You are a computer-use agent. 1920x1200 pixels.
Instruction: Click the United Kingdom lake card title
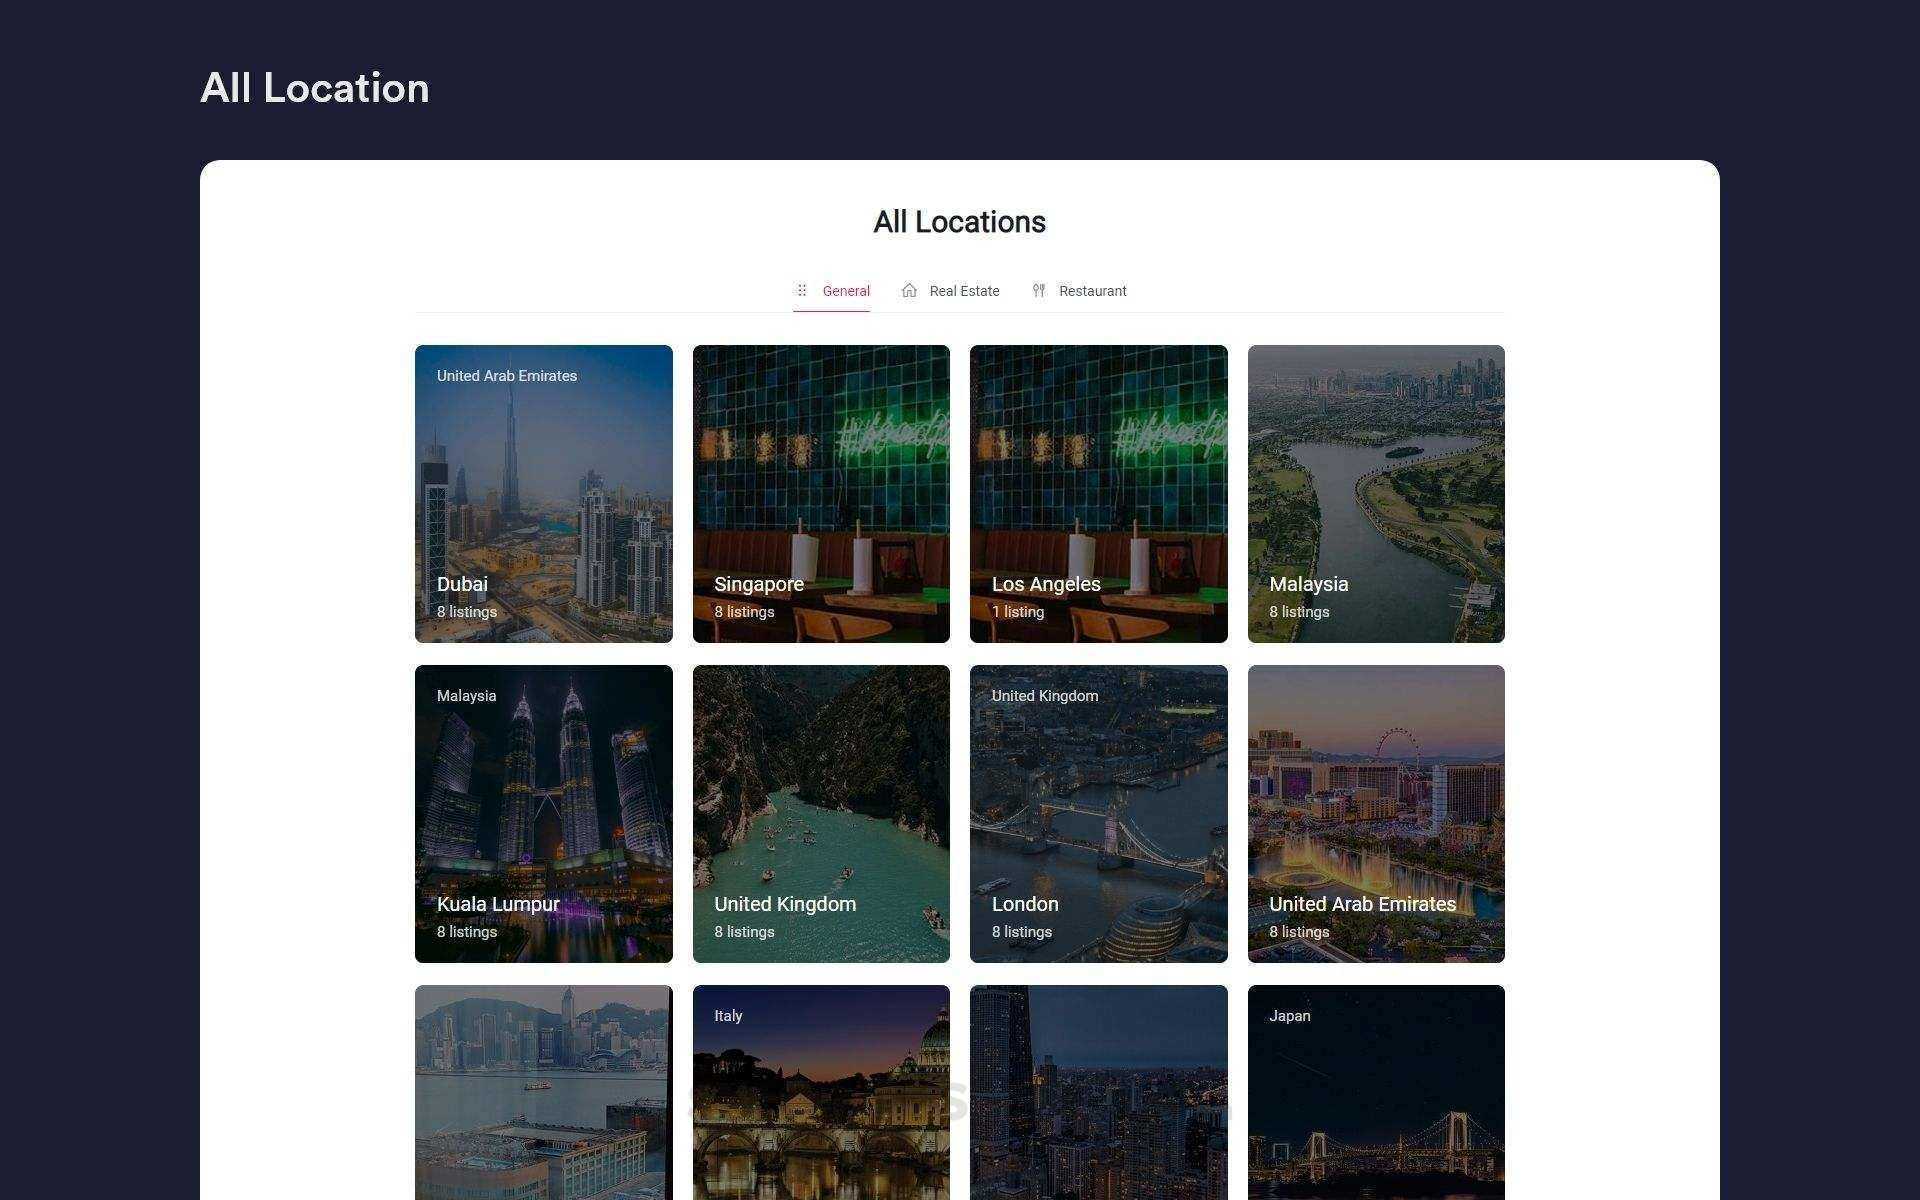785,904
